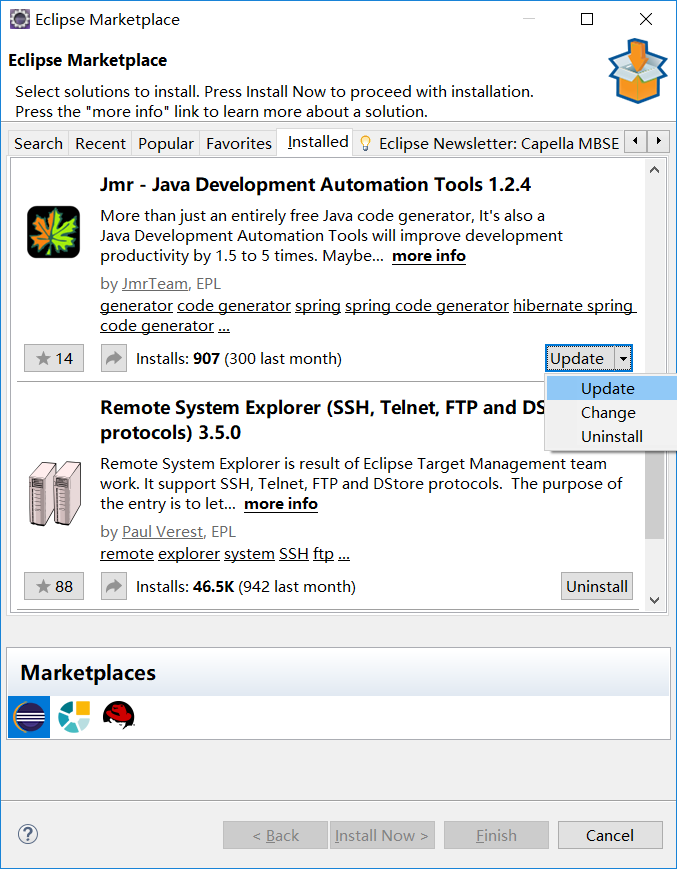Click the 'generator' tag link
This screenshot has height=869, width=677.
[136, 306]
